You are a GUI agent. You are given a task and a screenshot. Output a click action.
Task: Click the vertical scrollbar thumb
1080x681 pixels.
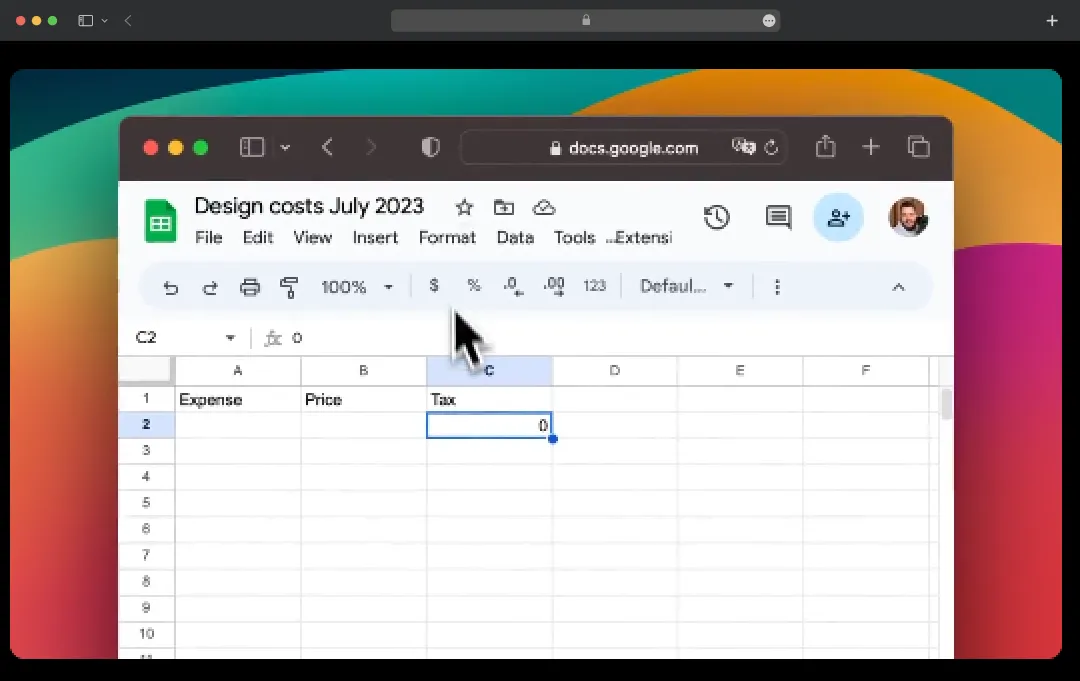(947, 404)
